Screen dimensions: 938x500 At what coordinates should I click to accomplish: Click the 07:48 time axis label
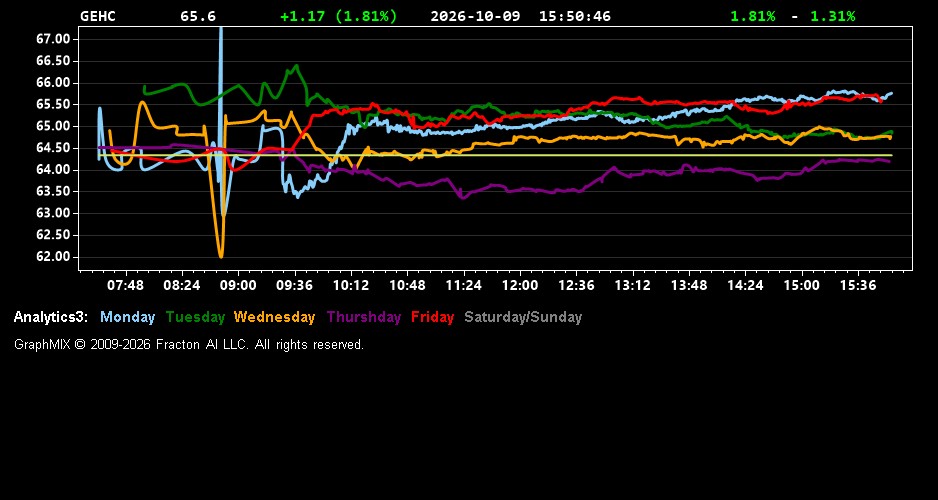click(125, 285)
